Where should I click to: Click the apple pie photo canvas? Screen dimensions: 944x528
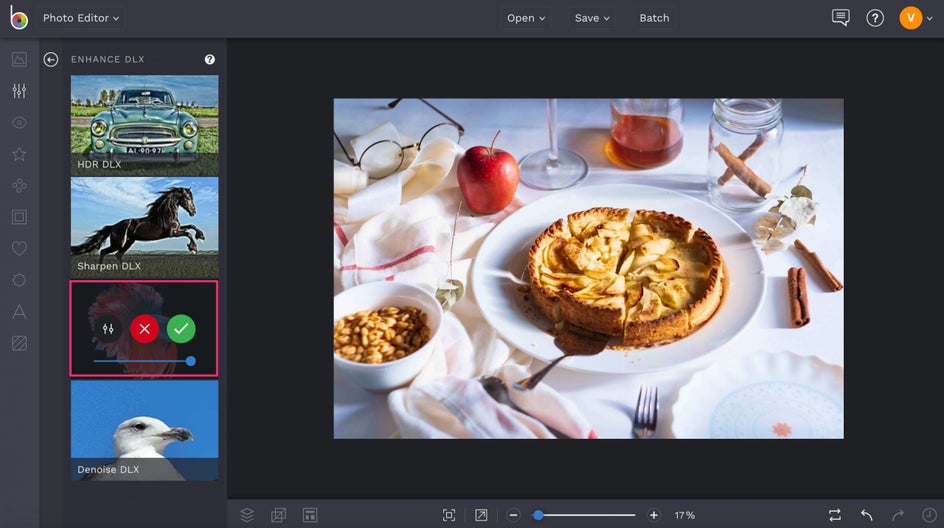pos(589,269)
